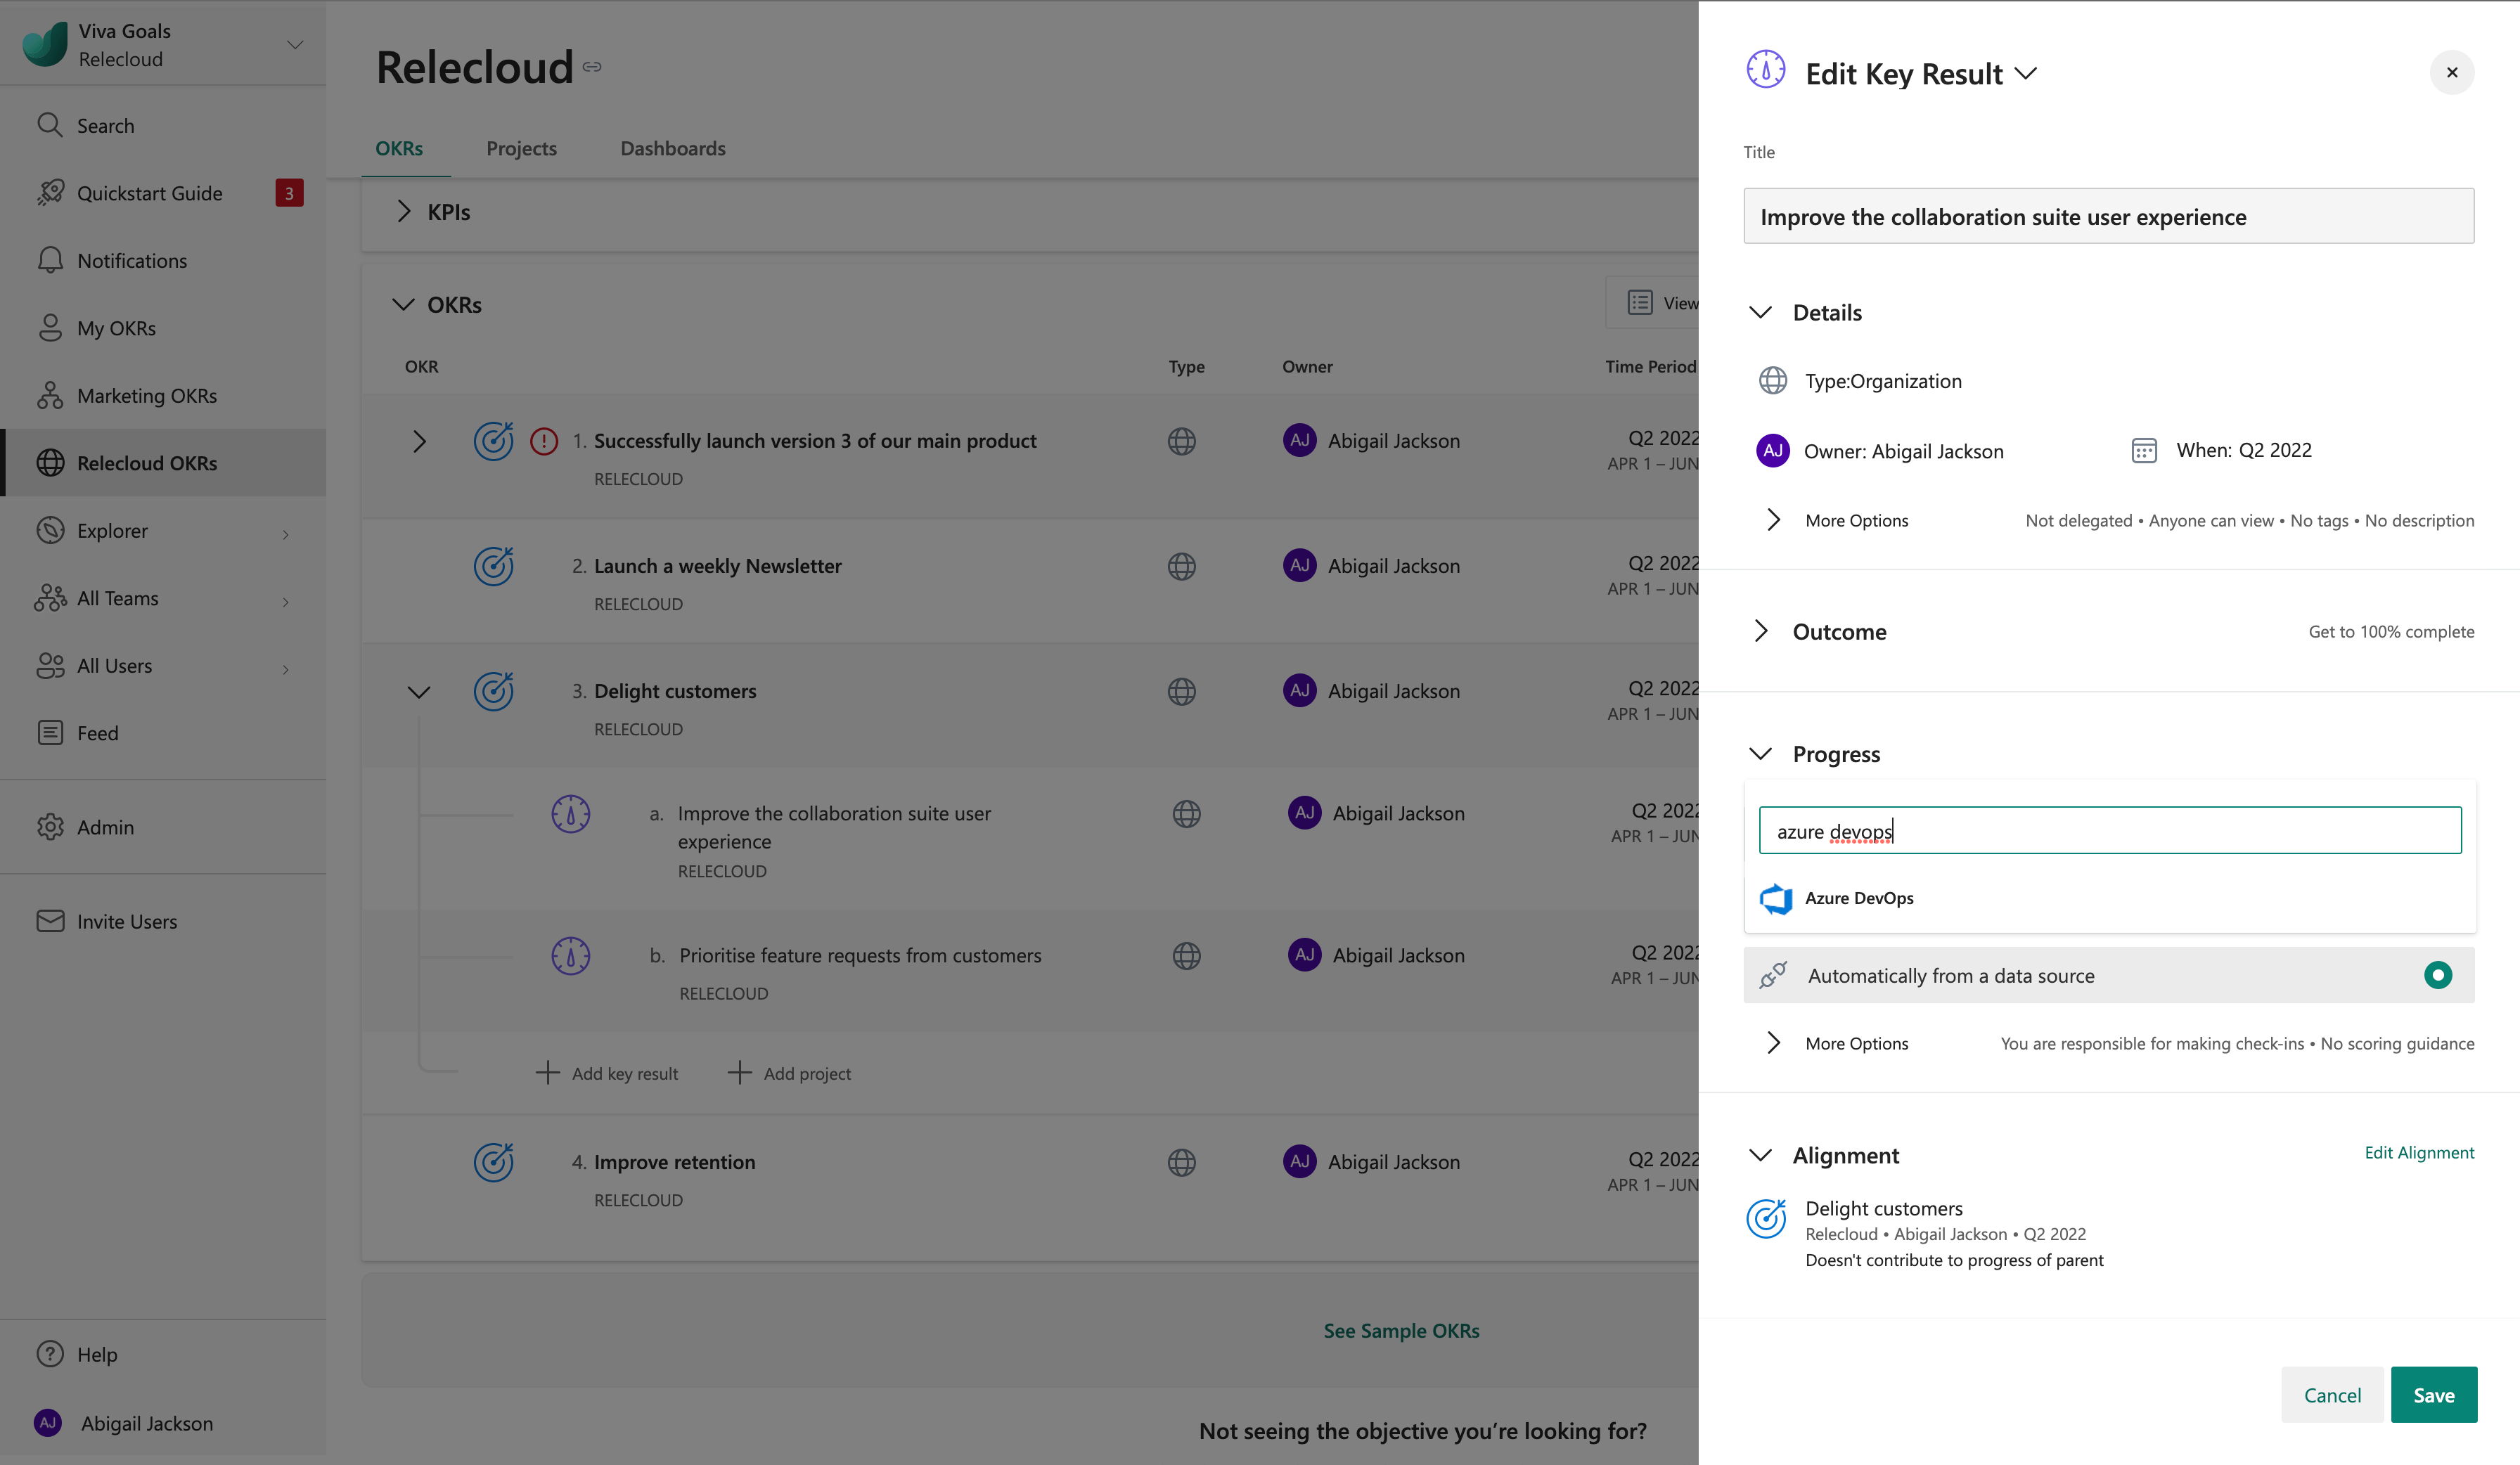Screen dimensions: 2520x1465
Task: Expand the Outcome section
Action: 1761,631
